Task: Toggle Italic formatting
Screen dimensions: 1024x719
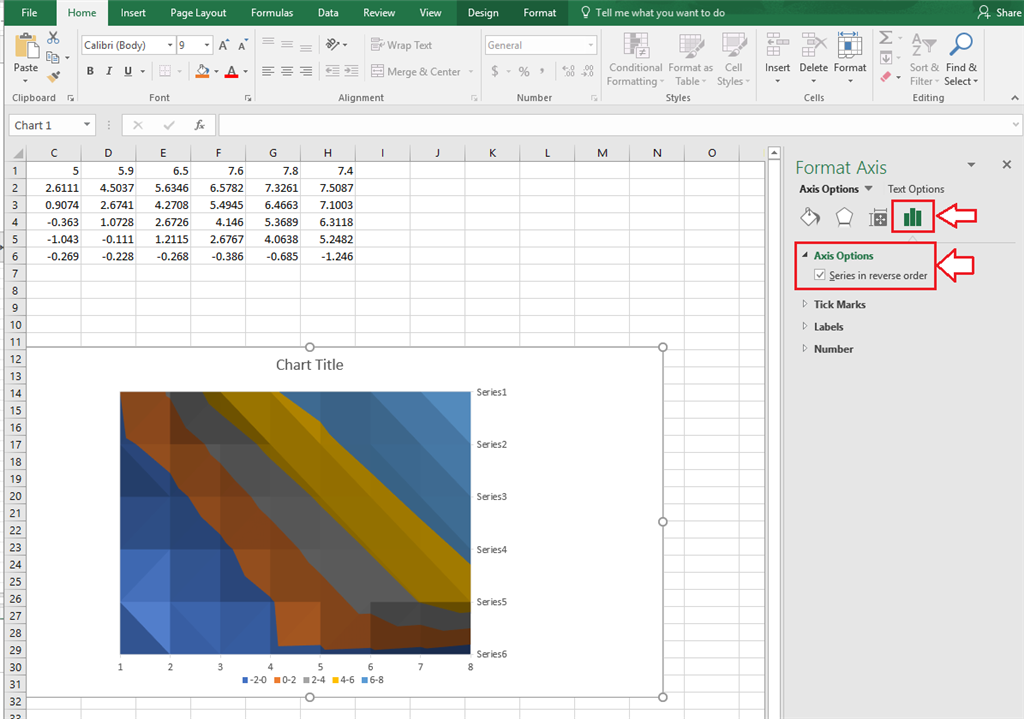Action: [x=109, y=71]
